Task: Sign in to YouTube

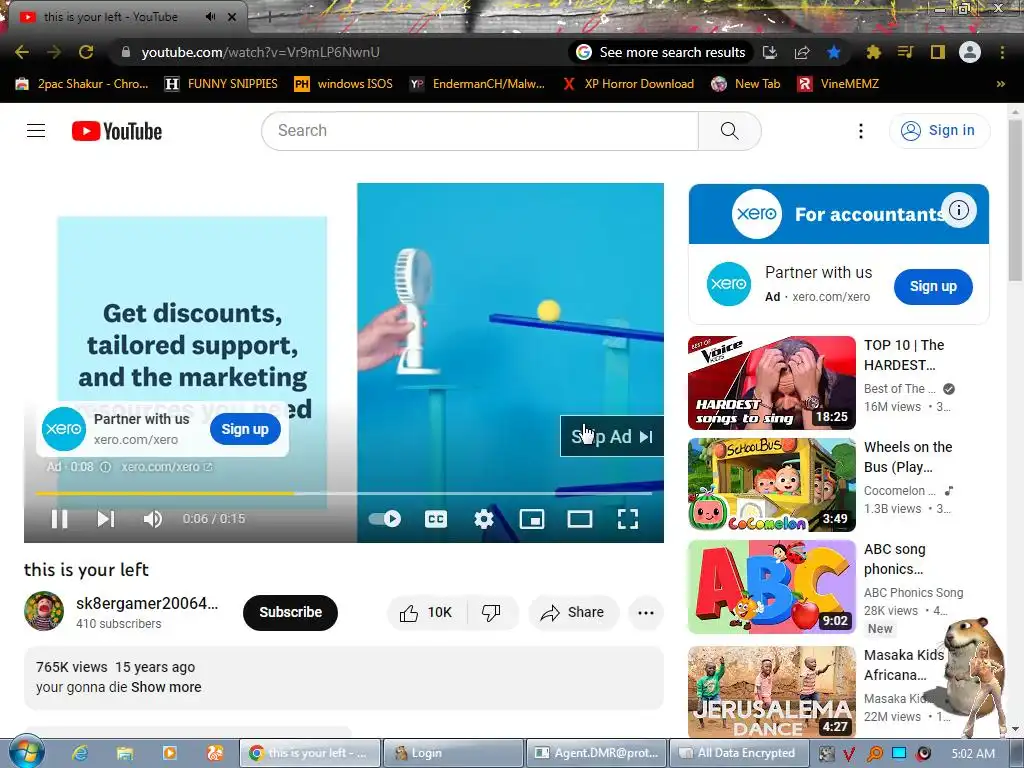Action: coord(939,131)
